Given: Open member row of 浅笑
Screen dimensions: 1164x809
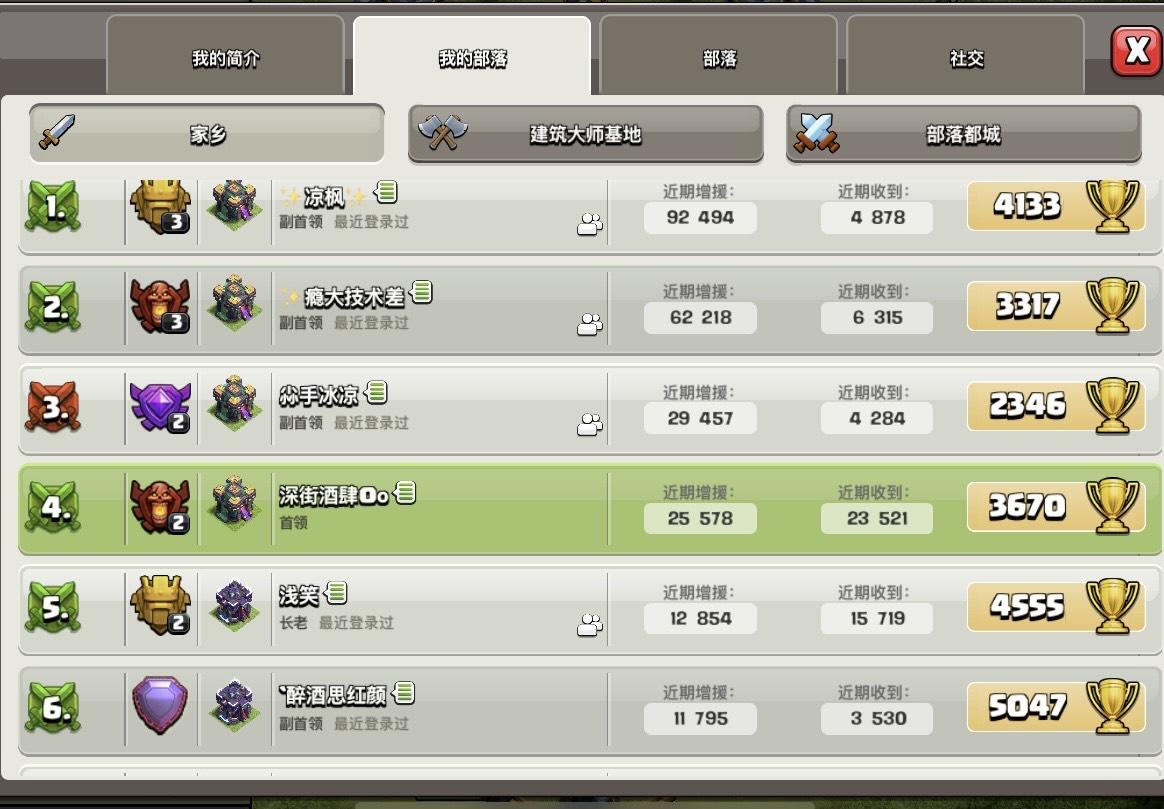Looking at the screenshot, I should [x=589, y=607].
